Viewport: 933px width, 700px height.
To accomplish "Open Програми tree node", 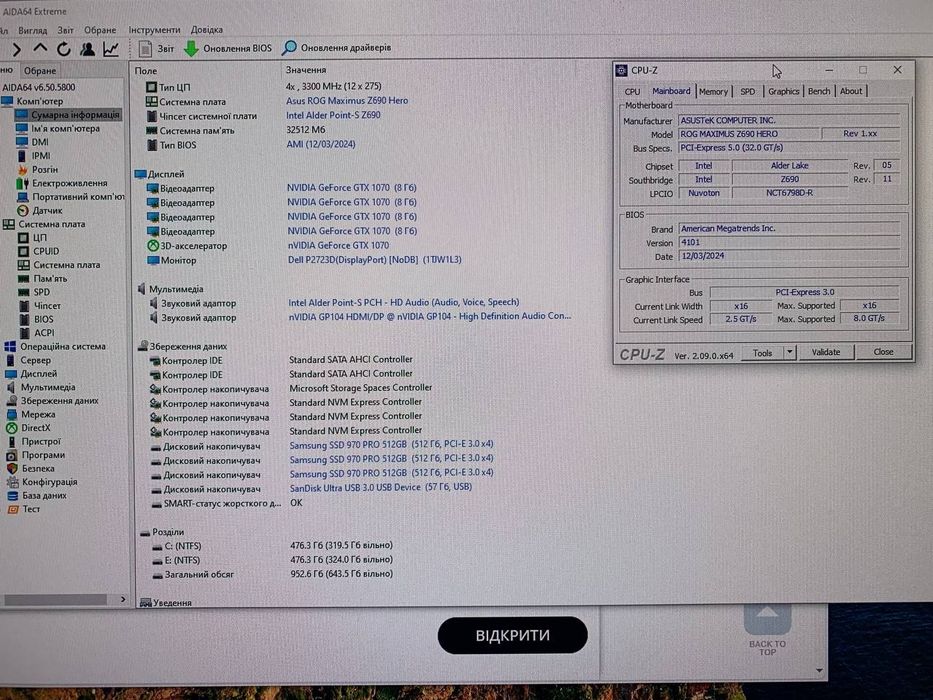I will click(35, 455).
